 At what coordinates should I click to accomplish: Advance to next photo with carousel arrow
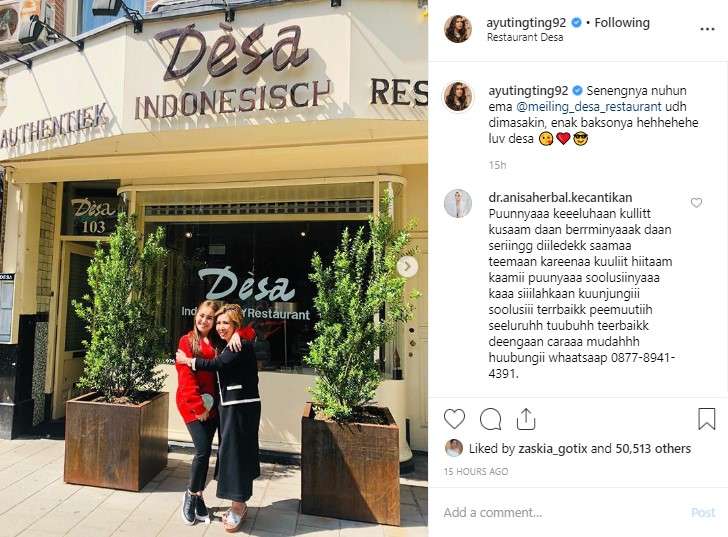[x=407, y=266]
